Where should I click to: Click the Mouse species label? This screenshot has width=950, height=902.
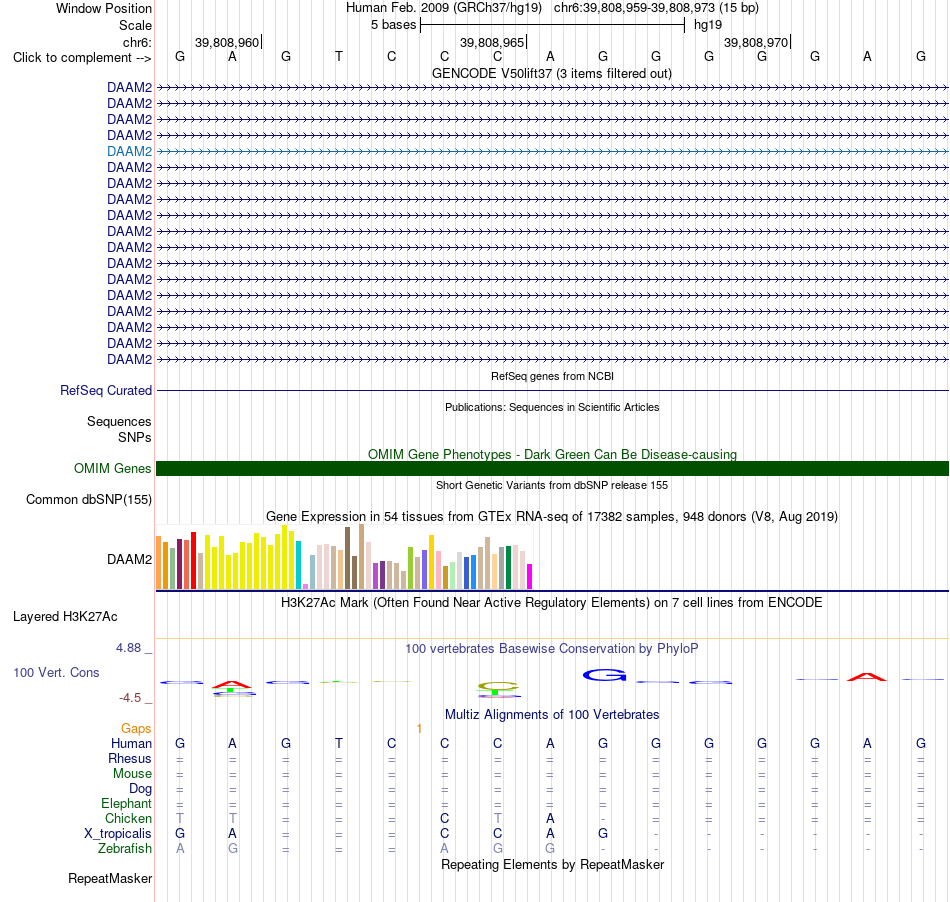(x=132, y=774)
